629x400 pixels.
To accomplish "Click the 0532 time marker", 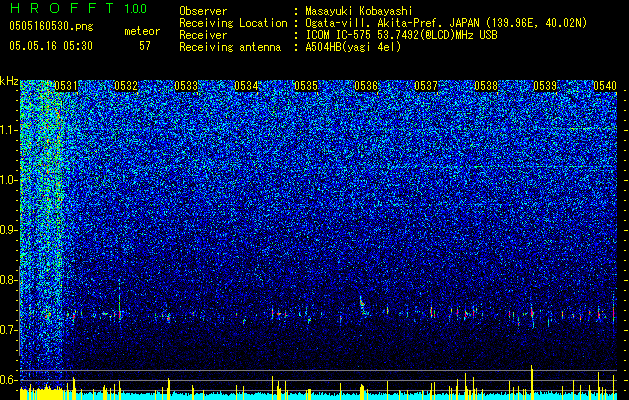I will click(x=126, y=86).
